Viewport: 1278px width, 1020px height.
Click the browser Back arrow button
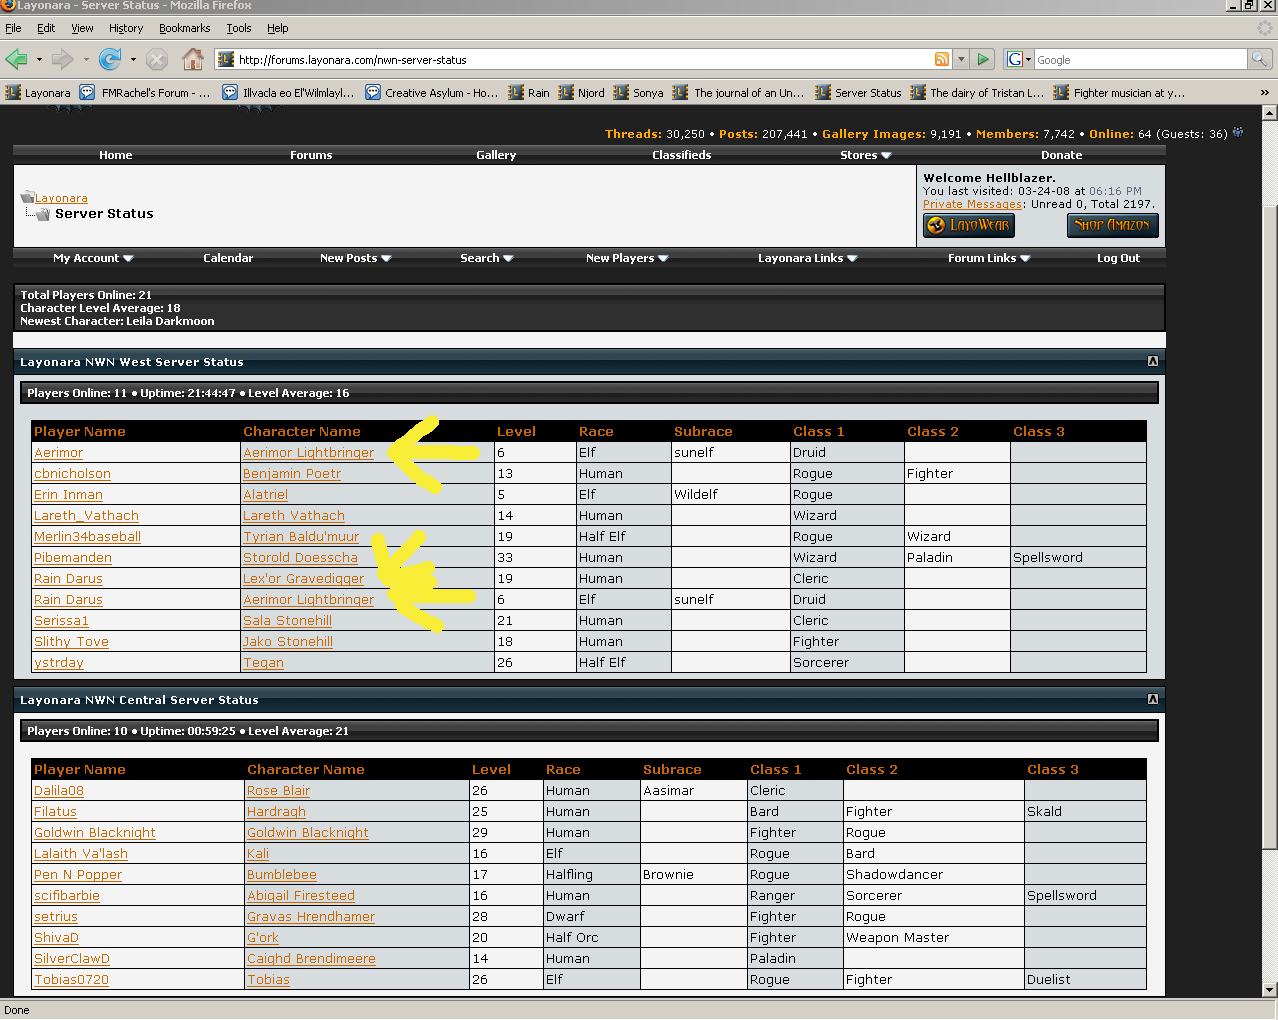coord(17,59)
